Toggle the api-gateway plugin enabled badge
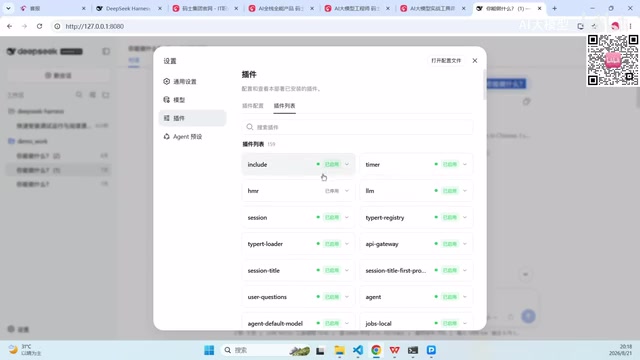 (x=450, y=244)
